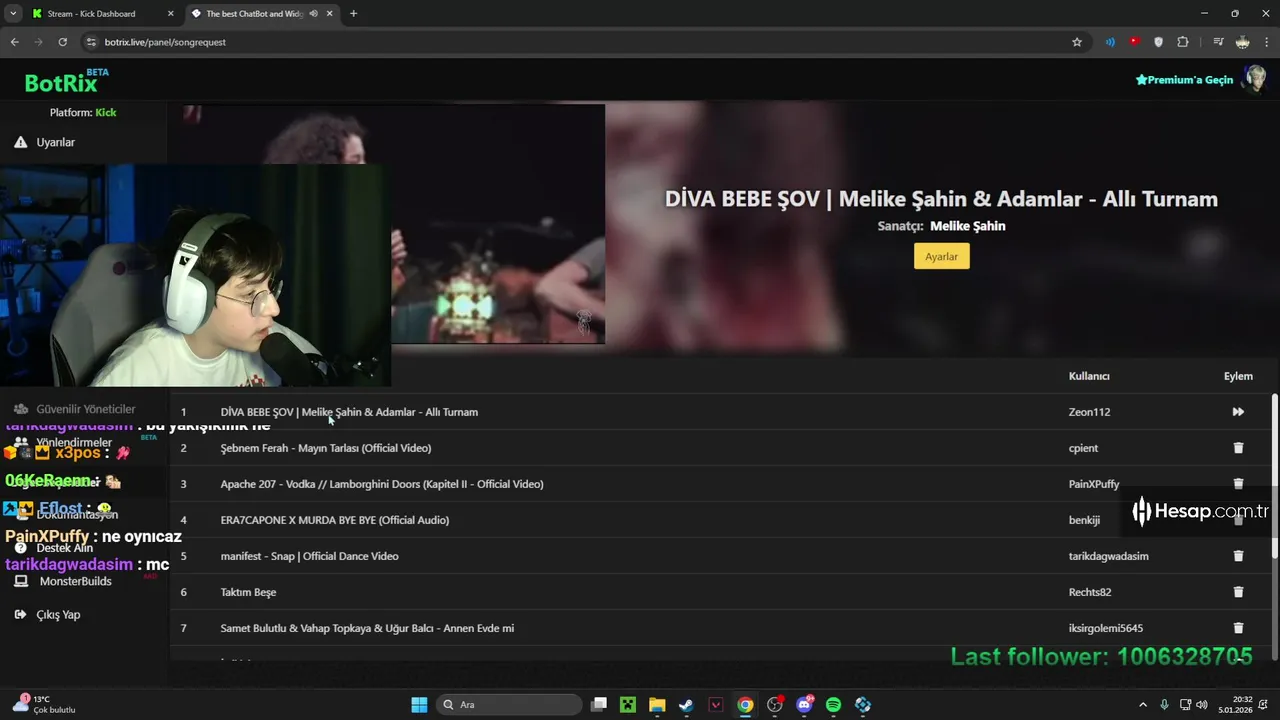Open Task View from the taskbar

coord(599,705)
